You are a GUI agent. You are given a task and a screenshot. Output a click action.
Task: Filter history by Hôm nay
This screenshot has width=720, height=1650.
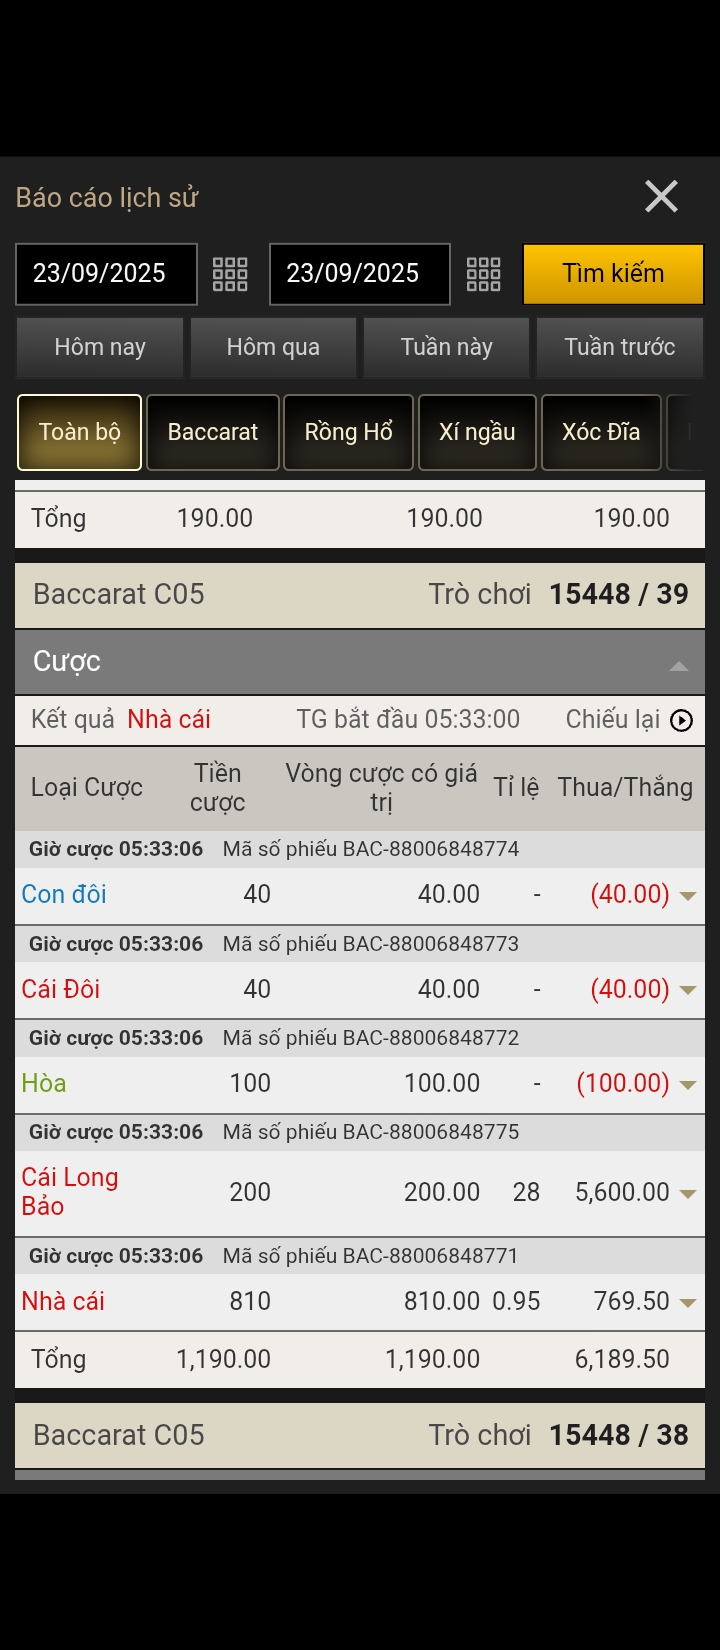100,347
